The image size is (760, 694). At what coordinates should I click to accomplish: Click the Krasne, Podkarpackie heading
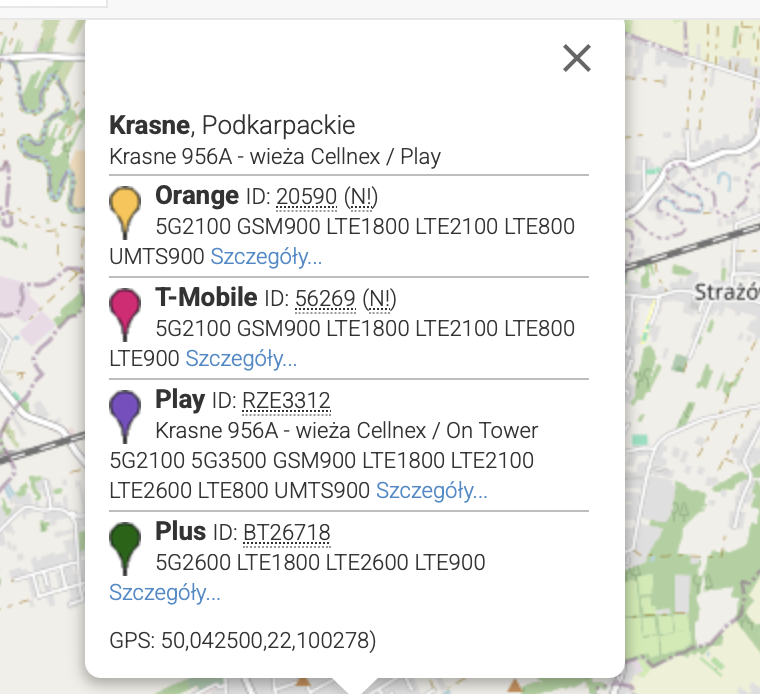232,126
